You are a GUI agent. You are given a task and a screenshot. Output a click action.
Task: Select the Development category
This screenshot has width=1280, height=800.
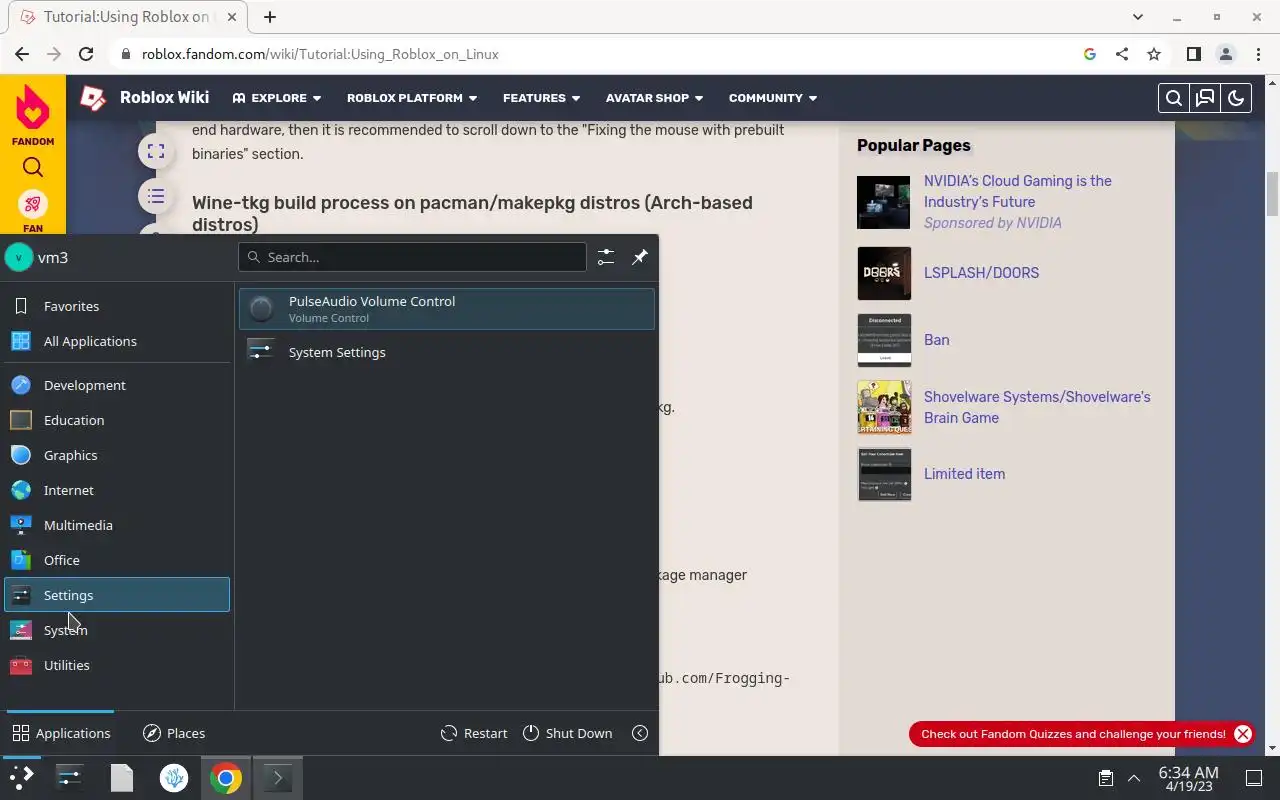pyautogui.click(x=117, y=385)
